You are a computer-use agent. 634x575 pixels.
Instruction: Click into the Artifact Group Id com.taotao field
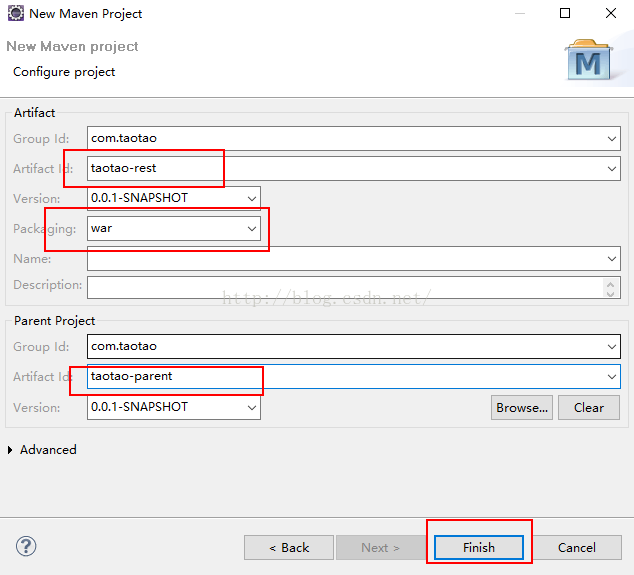pyautogui.click(x=354, y=139)
